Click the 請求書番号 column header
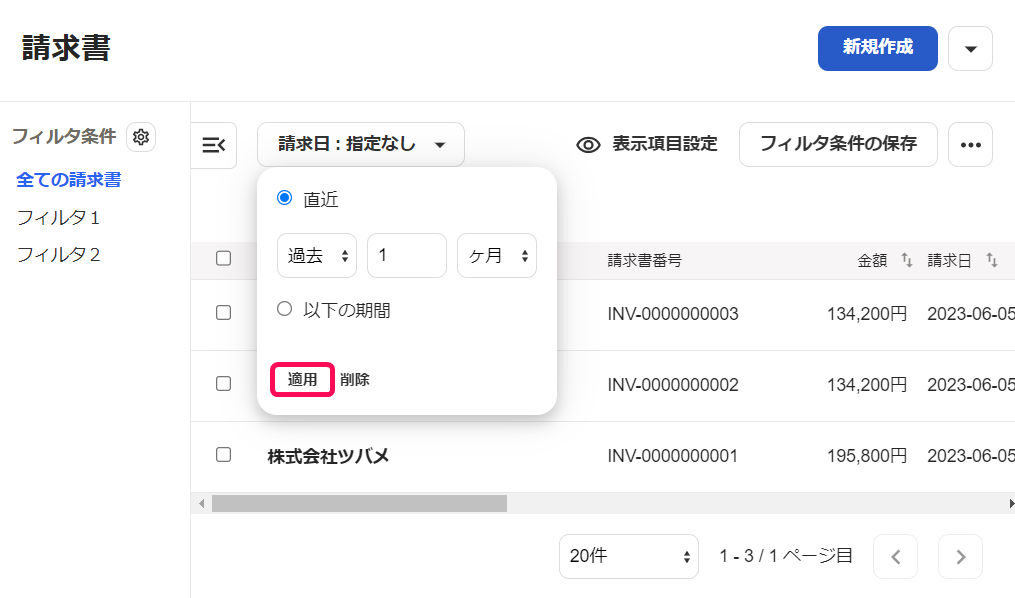The image size is (1015, 598). tap(644, 260)
